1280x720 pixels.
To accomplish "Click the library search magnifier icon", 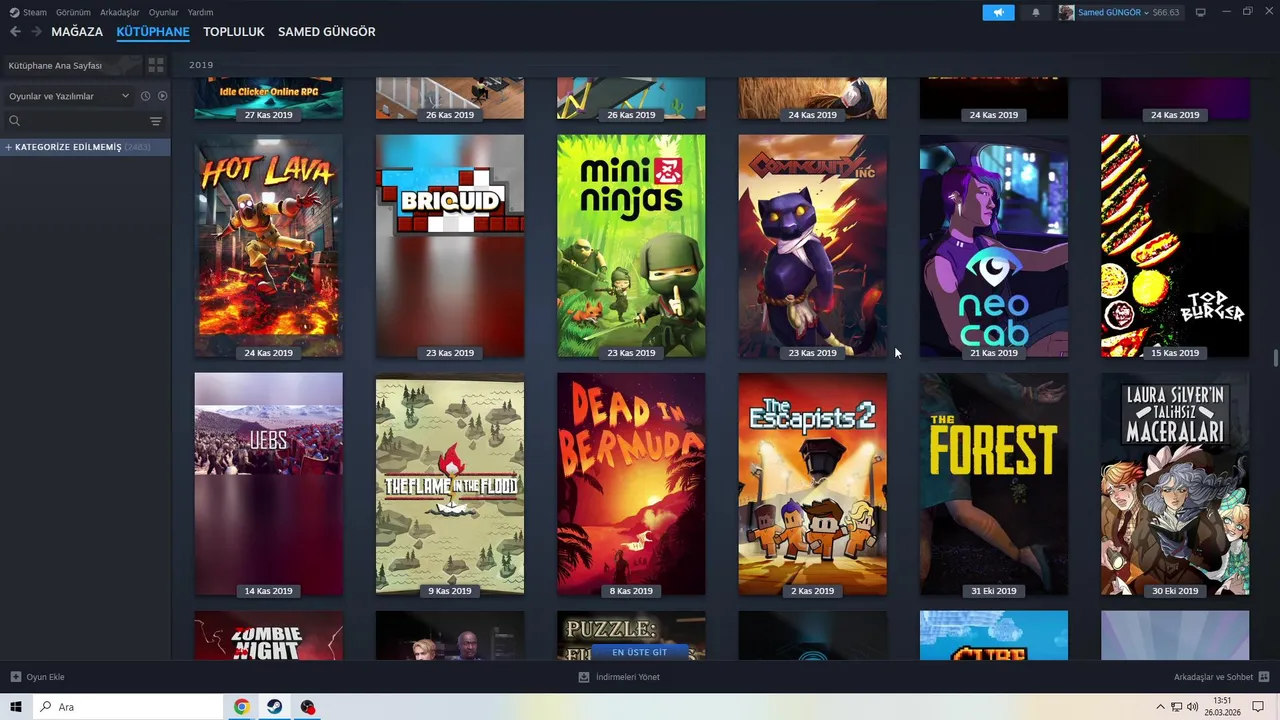I will point(14,121).
